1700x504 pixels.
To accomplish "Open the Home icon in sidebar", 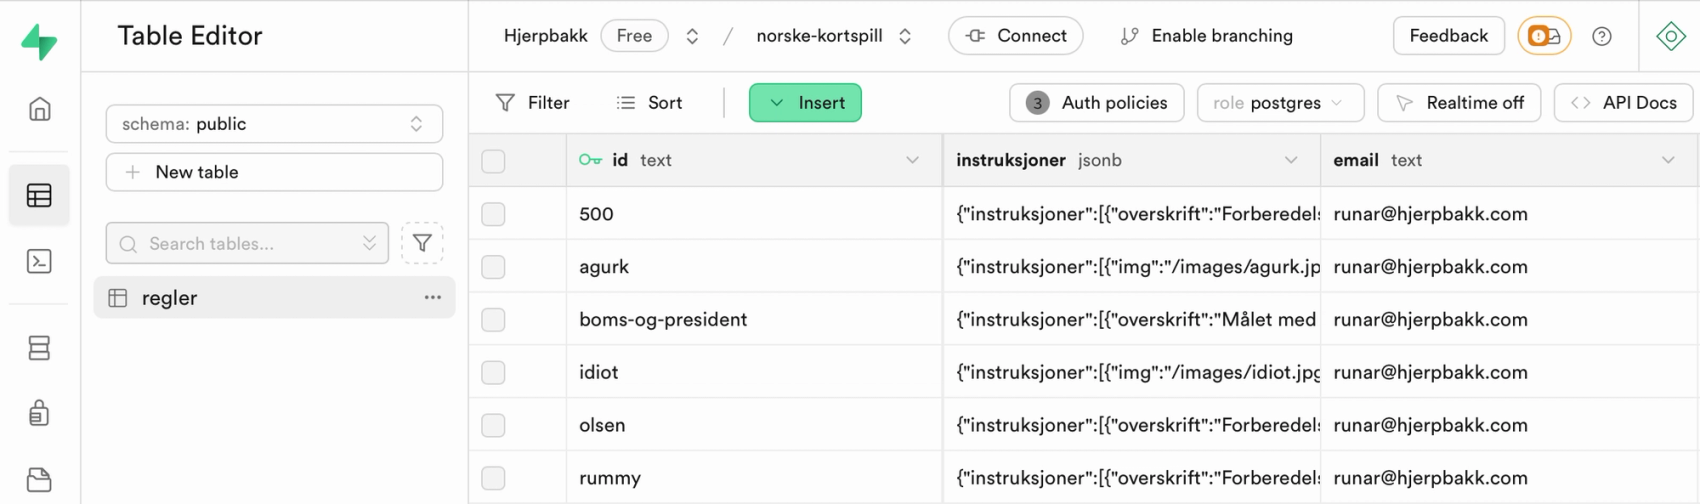I will pyautogui.click(x=39, y=109).
